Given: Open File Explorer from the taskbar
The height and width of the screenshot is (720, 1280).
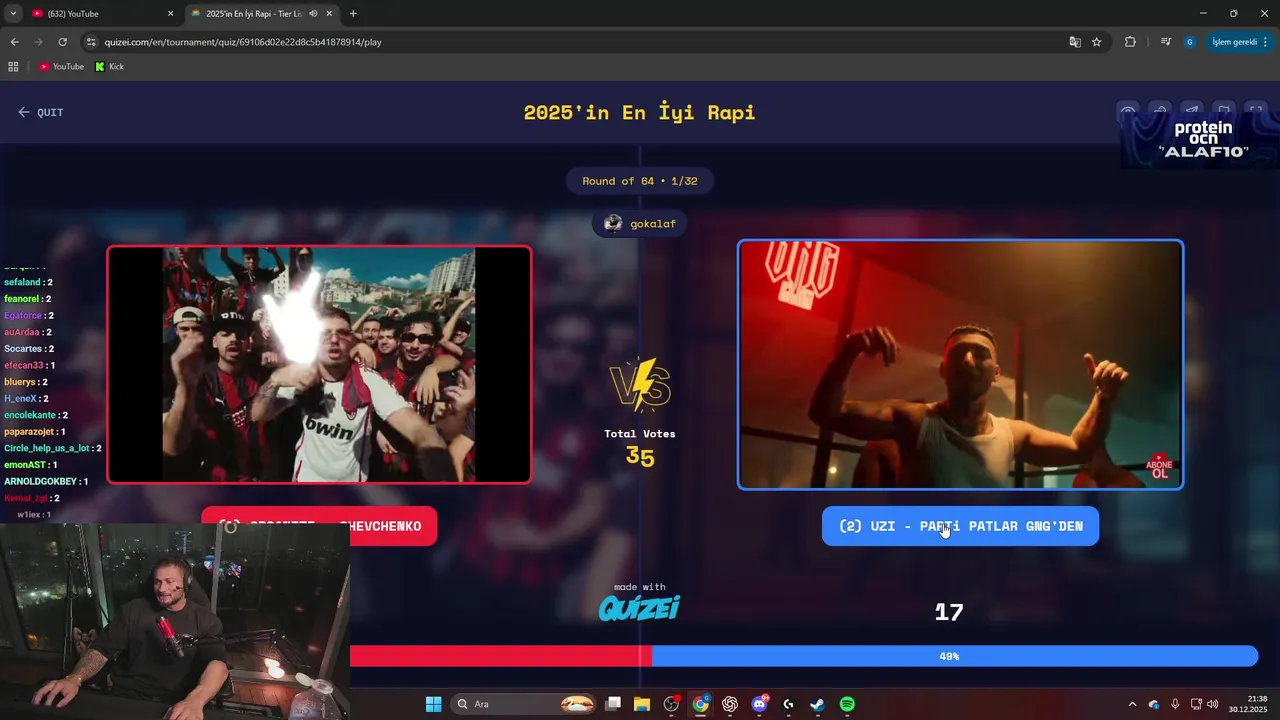Looking at the screenshot, I should [642, 704].
